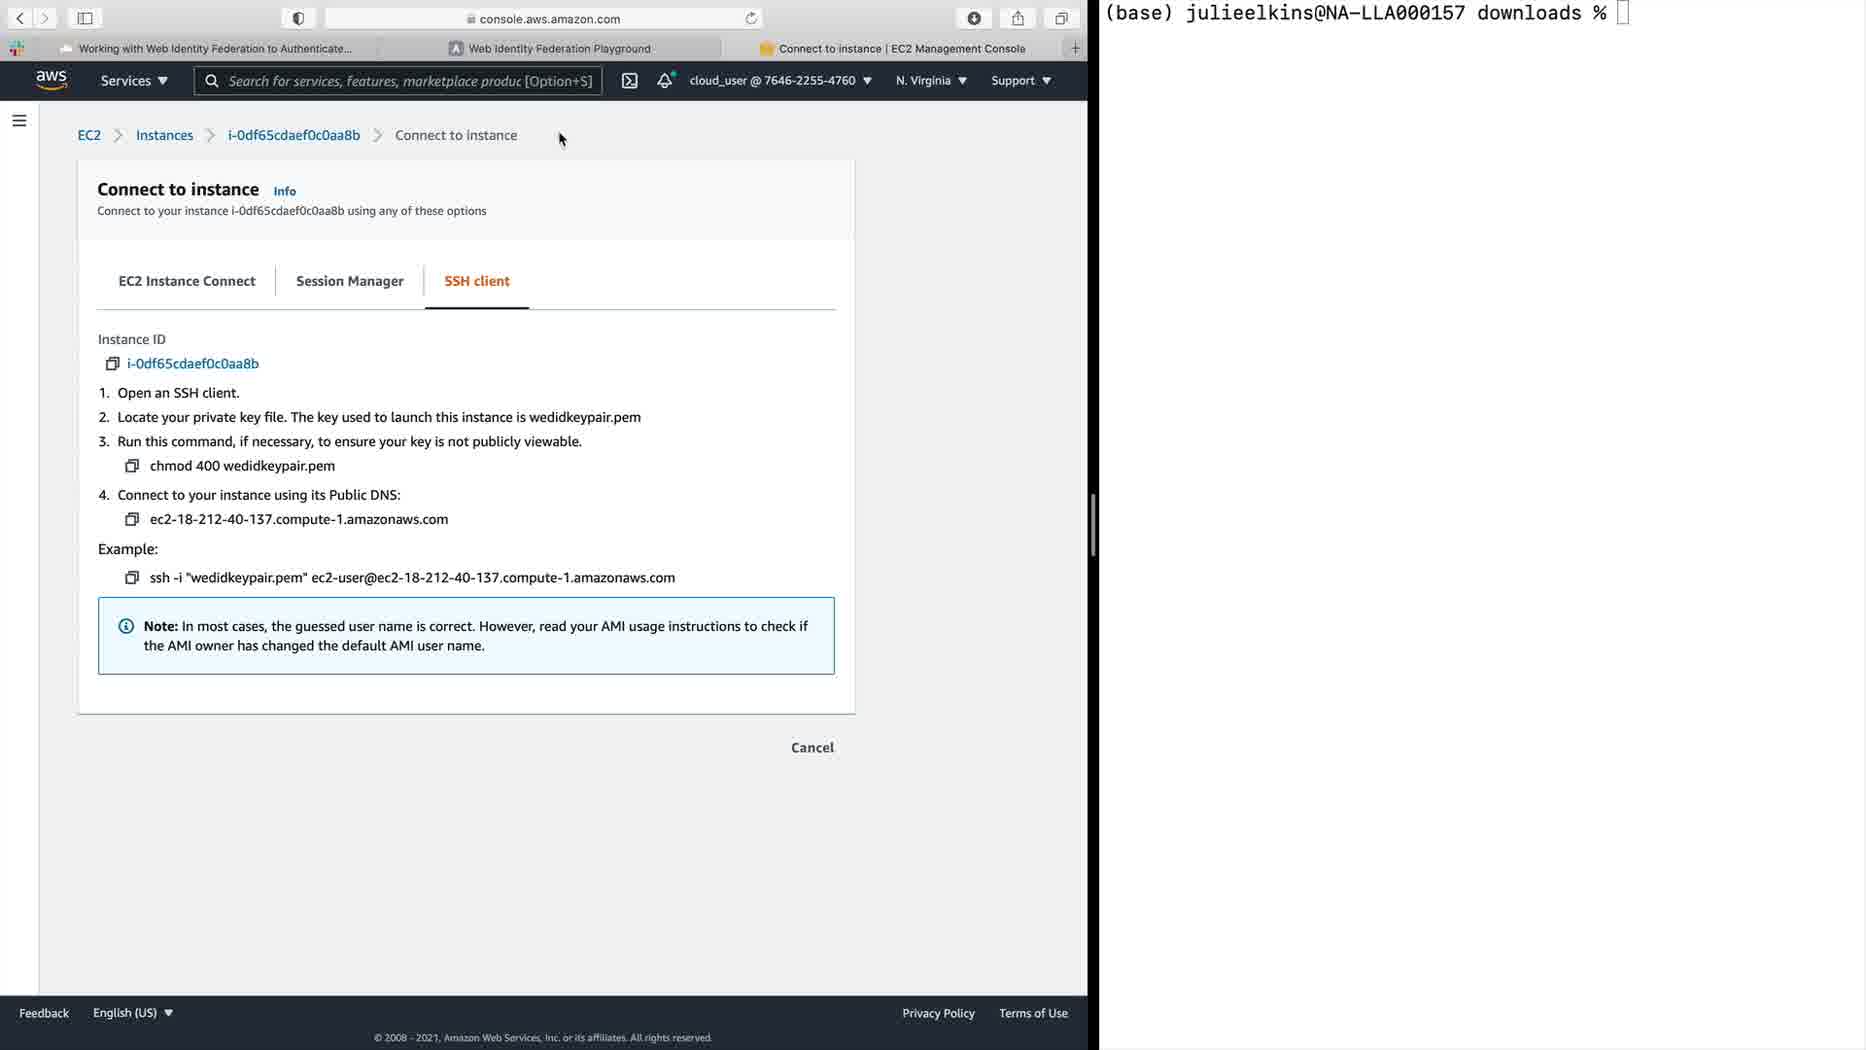Go to AWS console home logo
Viewport: 1866px width, 1050px height.
(51, 80)
